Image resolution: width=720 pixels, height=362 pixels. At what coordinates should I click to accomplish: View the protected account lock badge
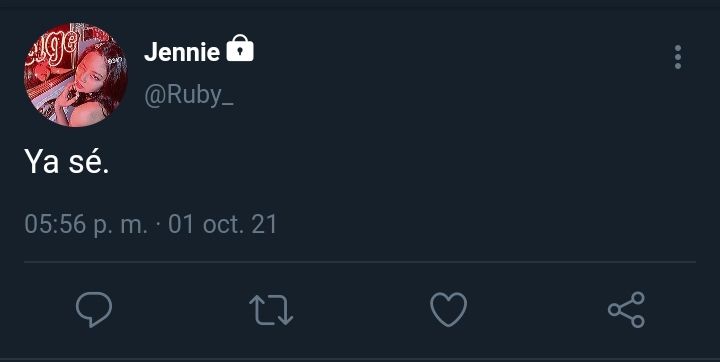(240, 48)
